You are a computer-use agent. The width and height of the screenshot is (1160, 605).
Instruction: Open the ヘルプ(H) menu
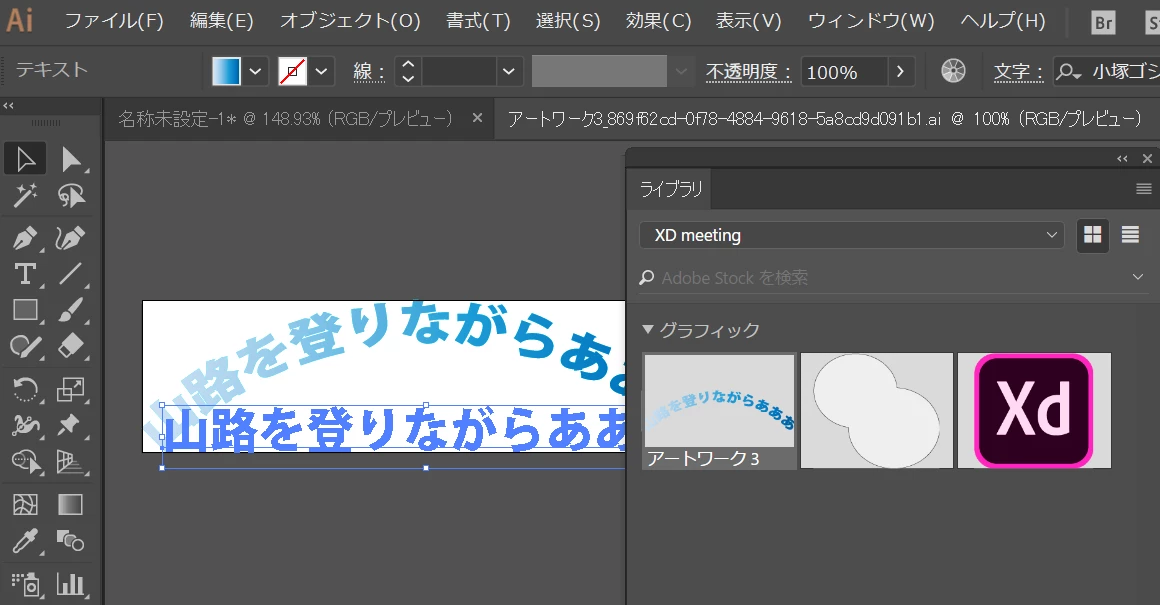pos(1002,21)
